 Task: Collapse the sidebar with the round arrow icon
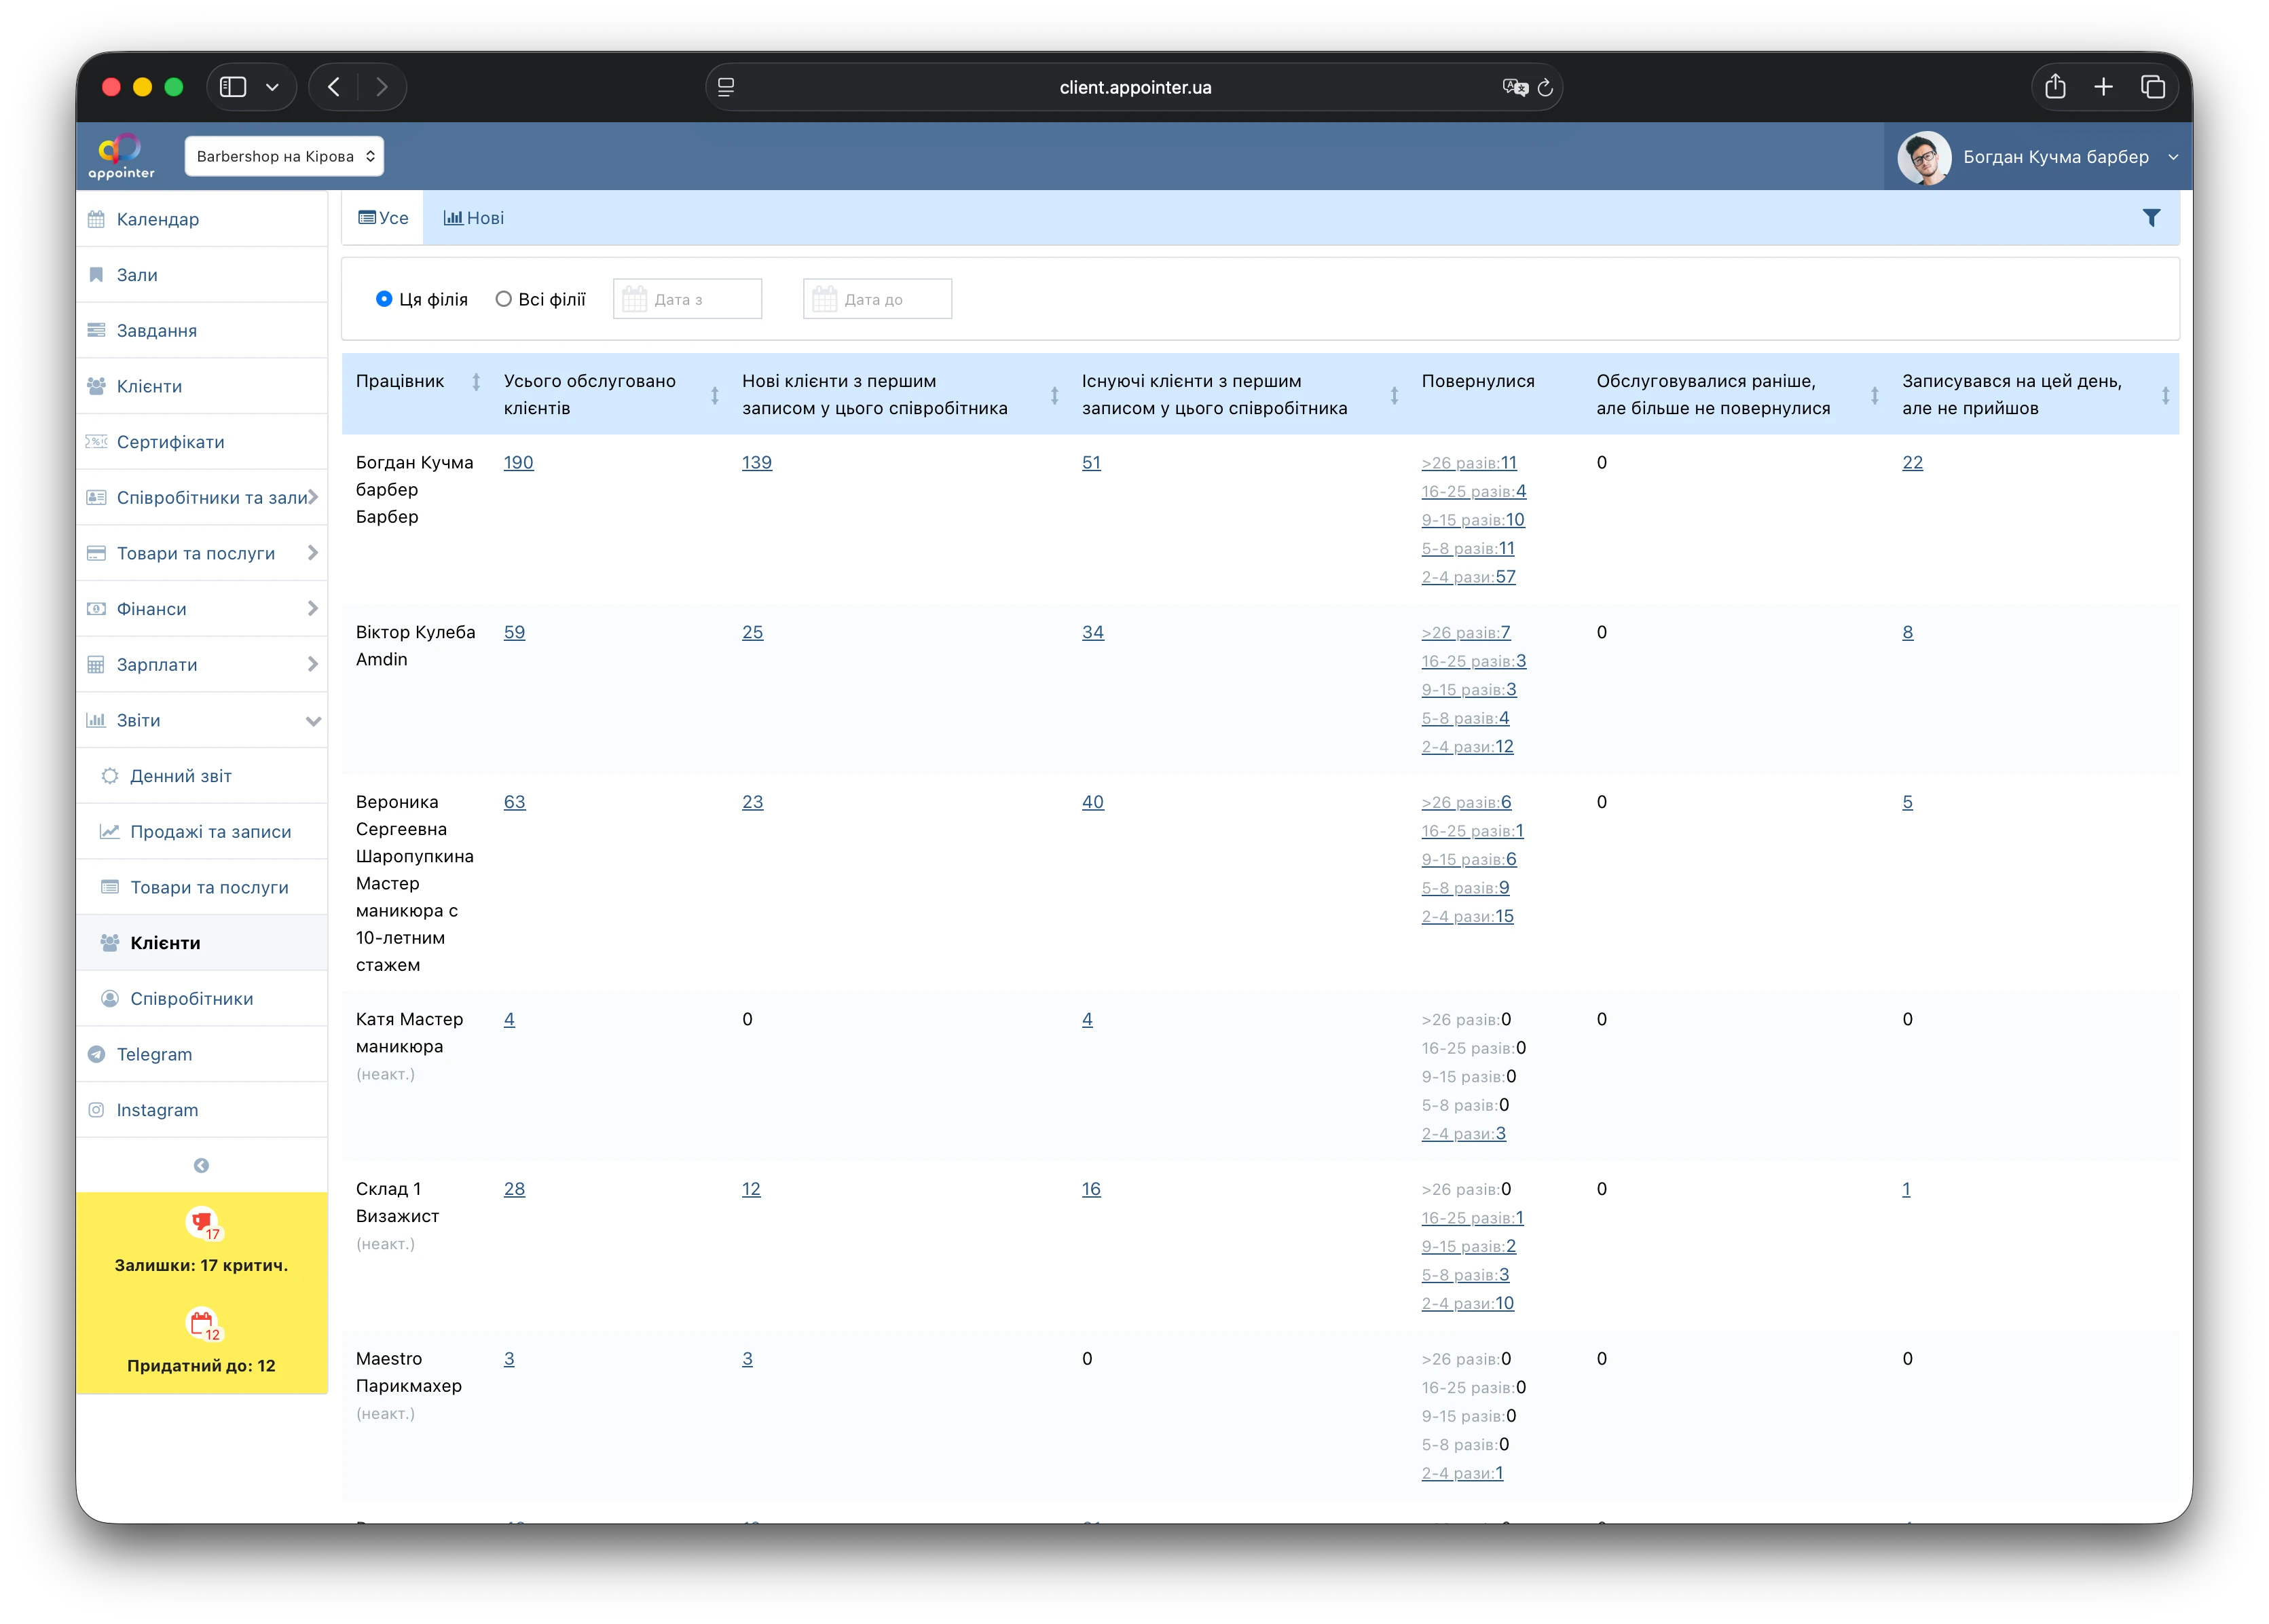(x=201, y=1165)
